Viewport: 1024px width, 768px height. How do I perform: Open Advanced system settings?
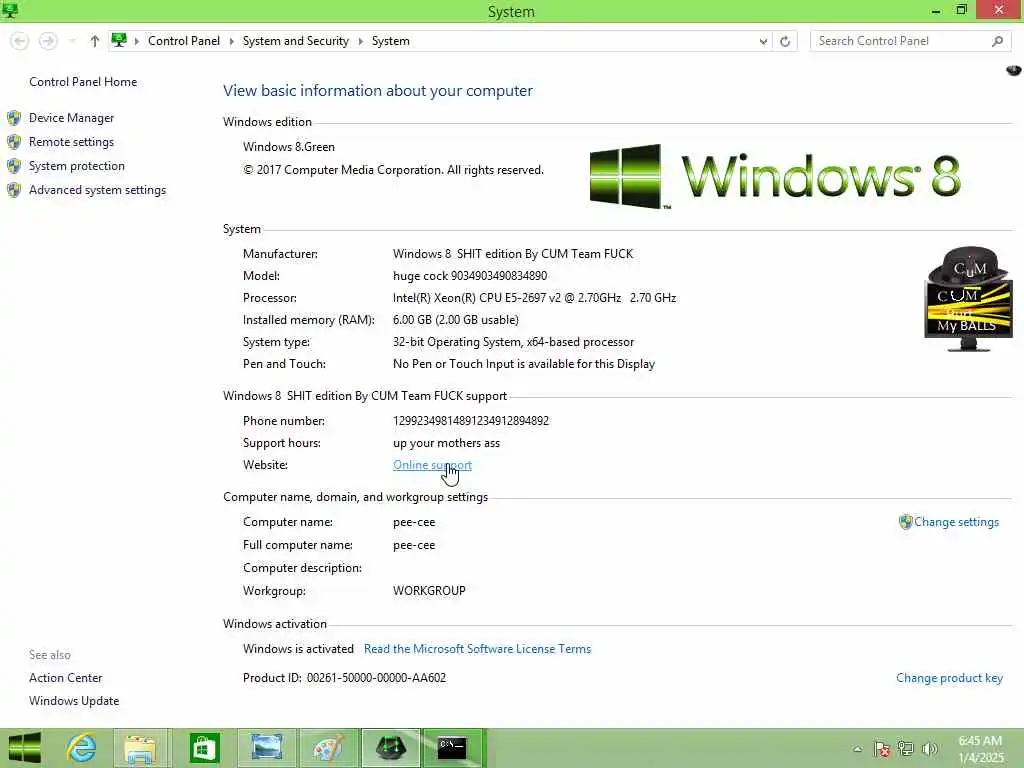tap(97, 190)
